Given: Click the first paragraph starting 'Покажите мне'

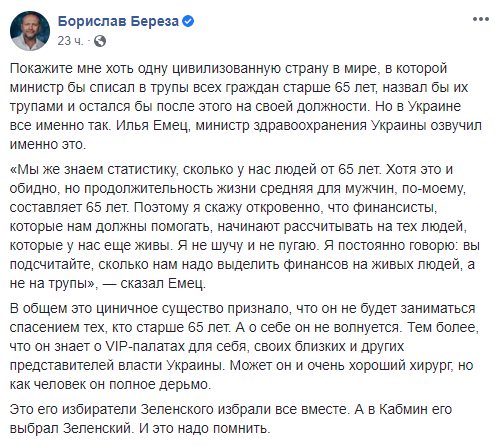Looking at the screenshot, I should pos(246,106).
